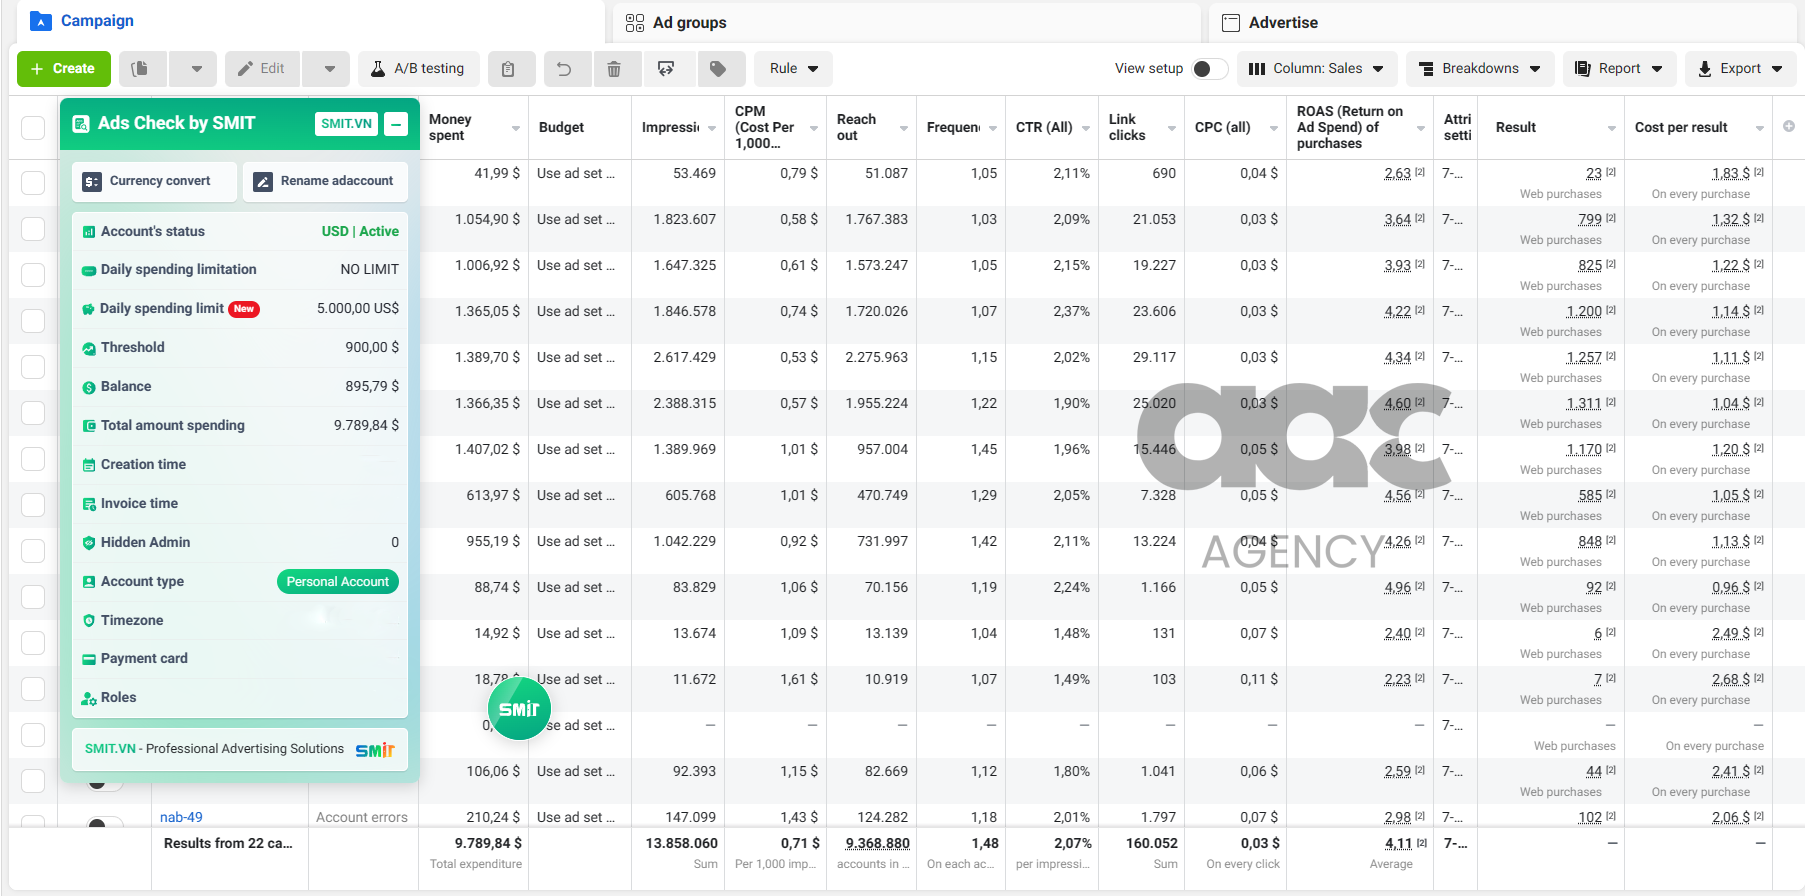The height and width of the screenshot is (896, 1805).
Task: Click the ROAS value 4,60
Action: 1397,404
